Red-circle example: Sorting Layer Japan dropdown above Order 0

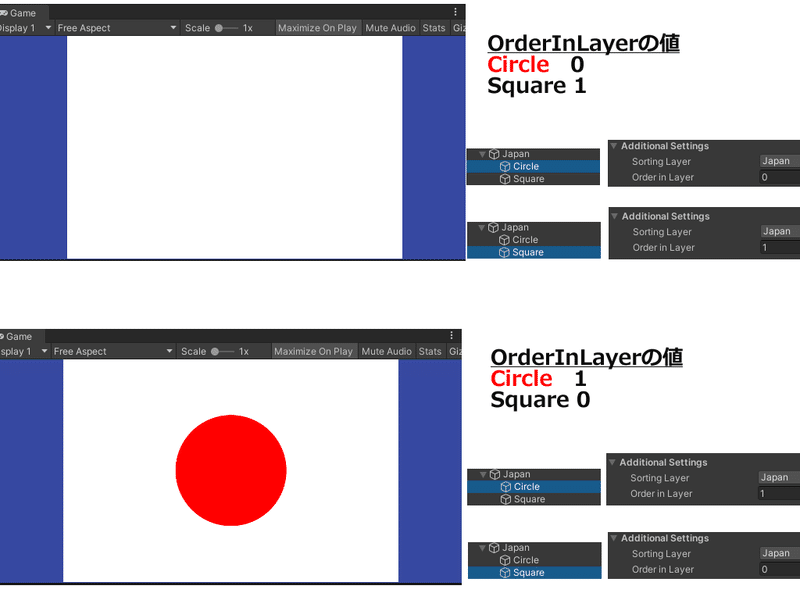click(x=780, y=553)
